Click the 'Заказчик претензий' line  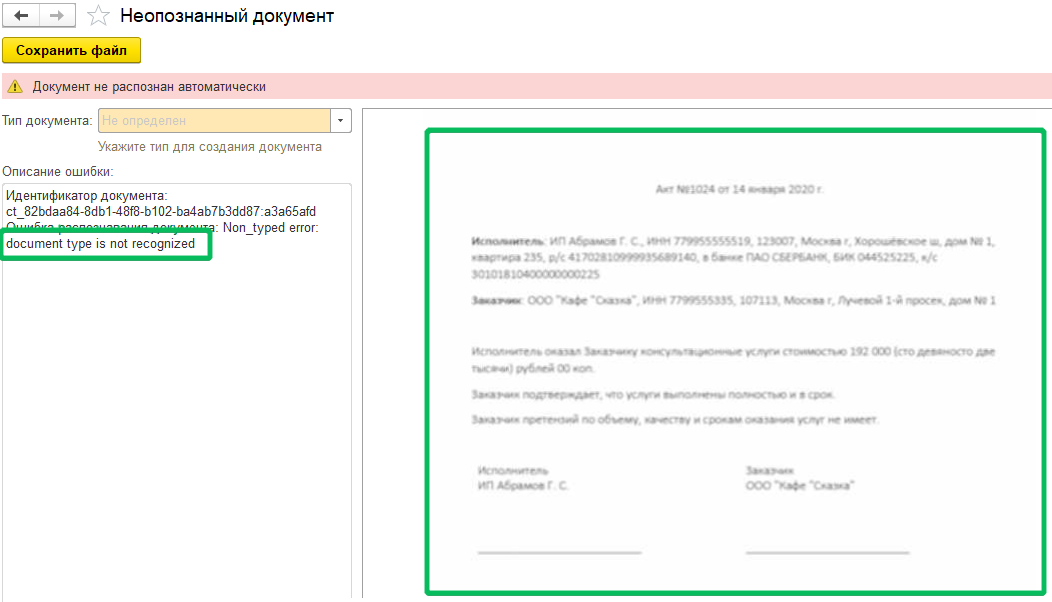click(x=674, y=420)
